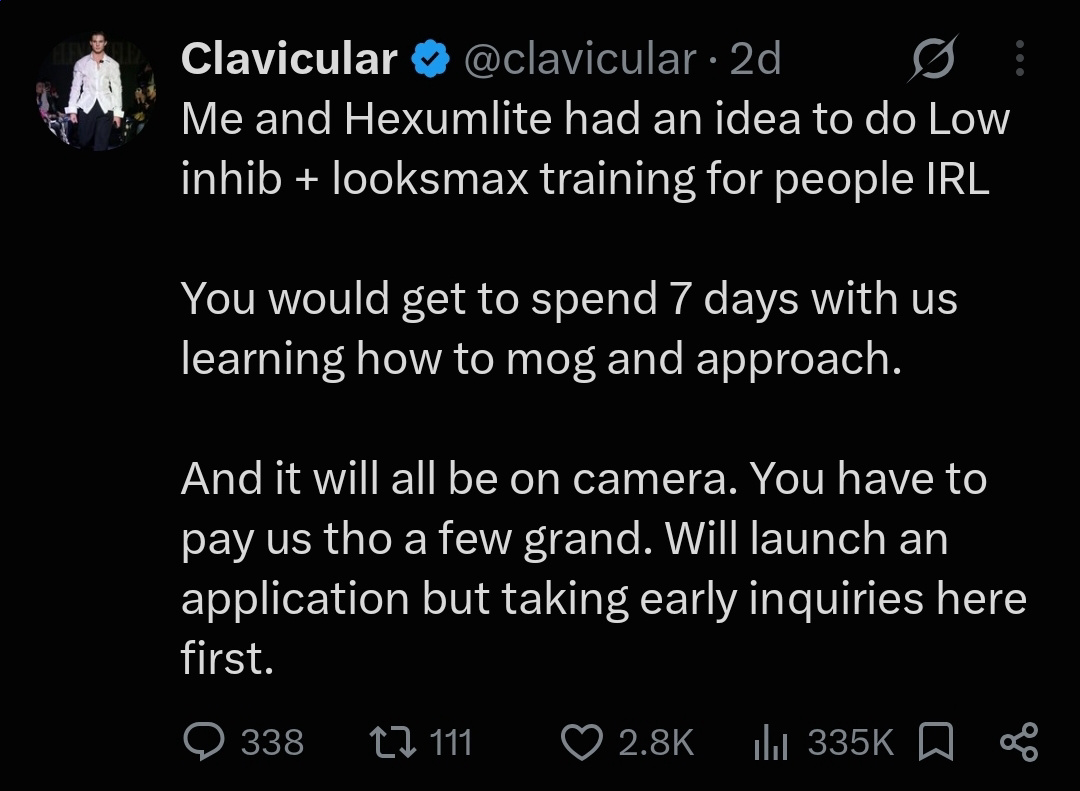Open the Clavicular display name link
Screen dimensions: 1080x791
pyautogui.click(x=289, y=59)
